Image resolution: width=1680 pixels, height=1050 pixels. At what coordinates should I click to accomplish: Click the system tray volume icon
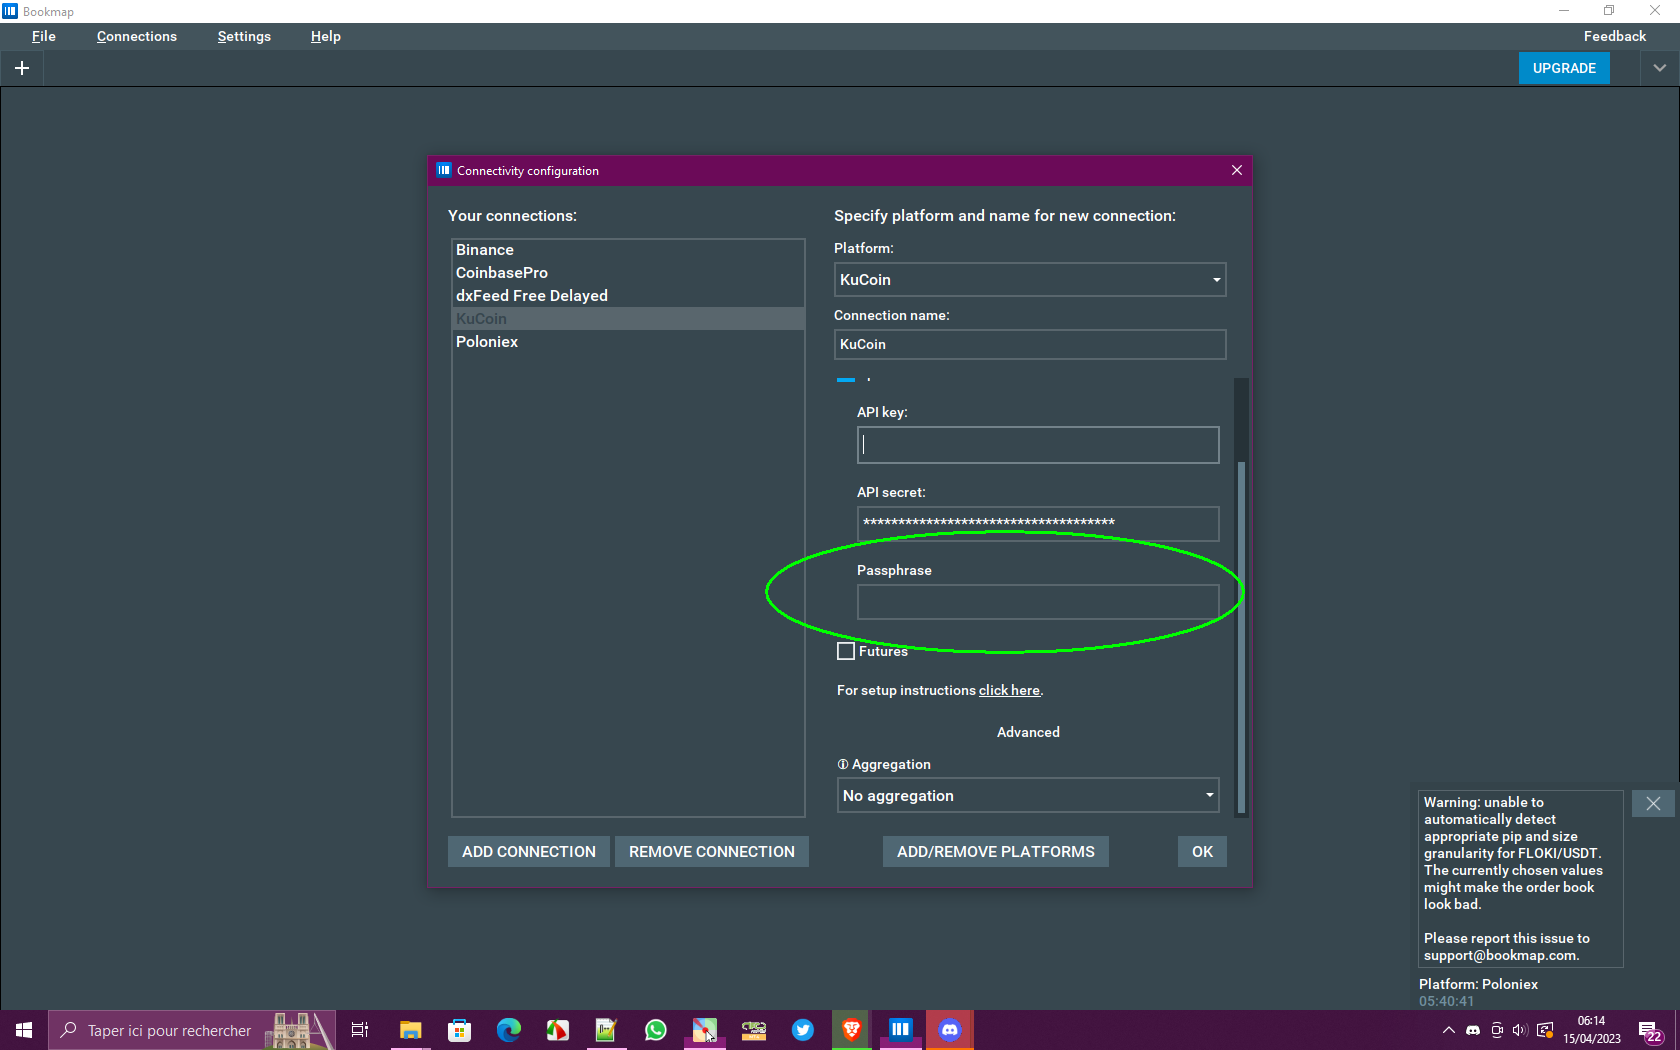coord(1520,1030)
